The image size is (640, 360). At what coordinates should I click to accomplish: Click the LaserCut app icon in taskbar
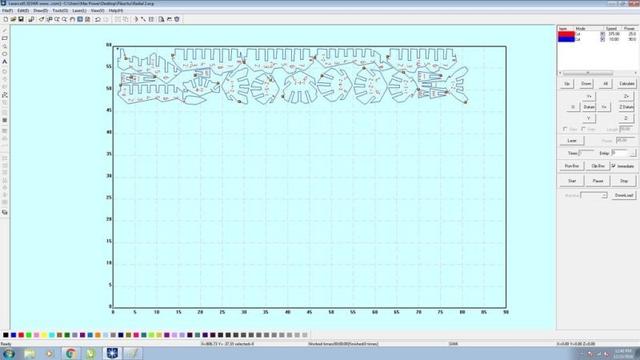pyautogui.click(x=112, y=353)
